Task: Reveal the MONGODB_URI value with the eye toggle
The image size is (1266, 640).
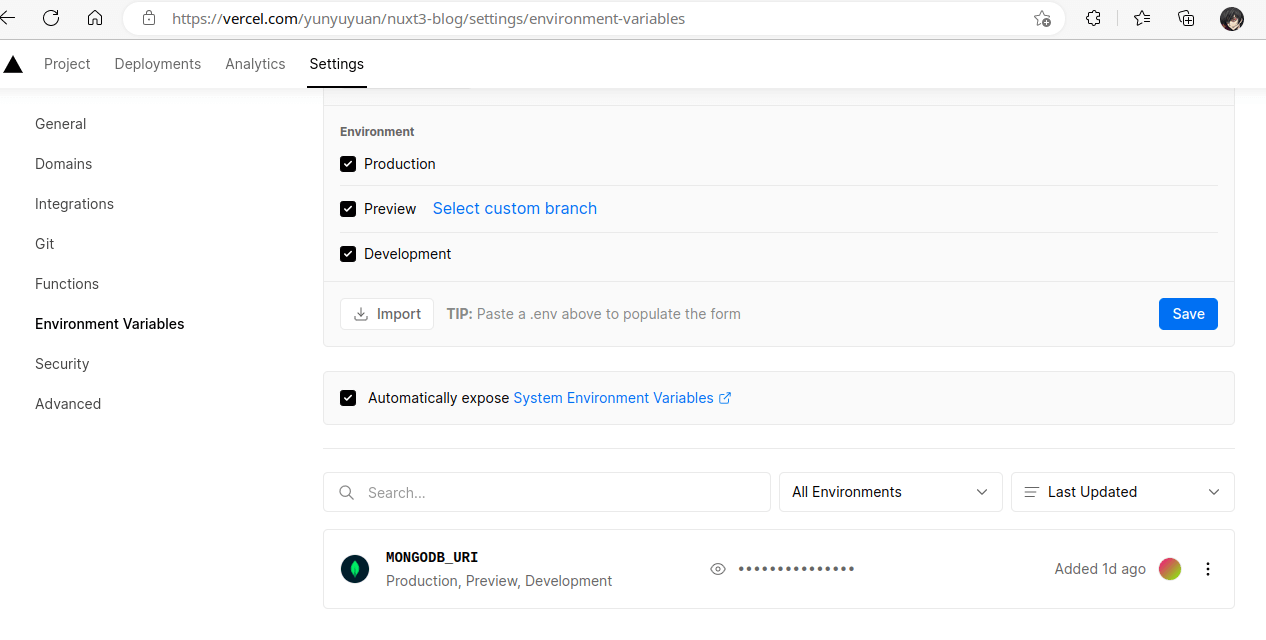Action: click(717, 568)
